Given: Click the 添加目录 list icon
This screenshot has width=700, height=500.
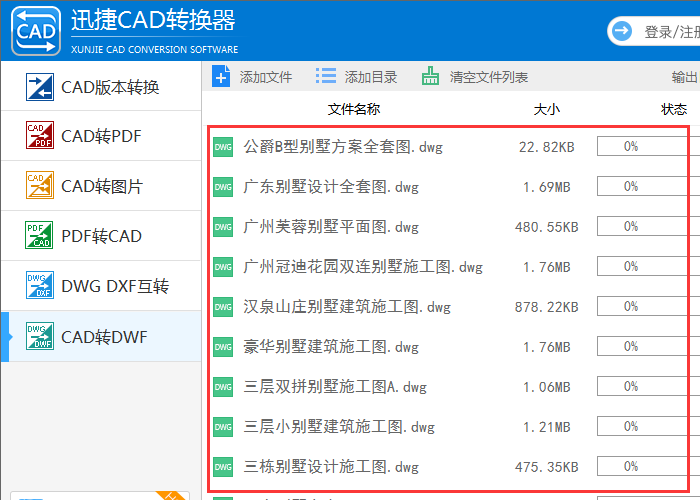Looking at the screenshot, I should click(326, 76).
